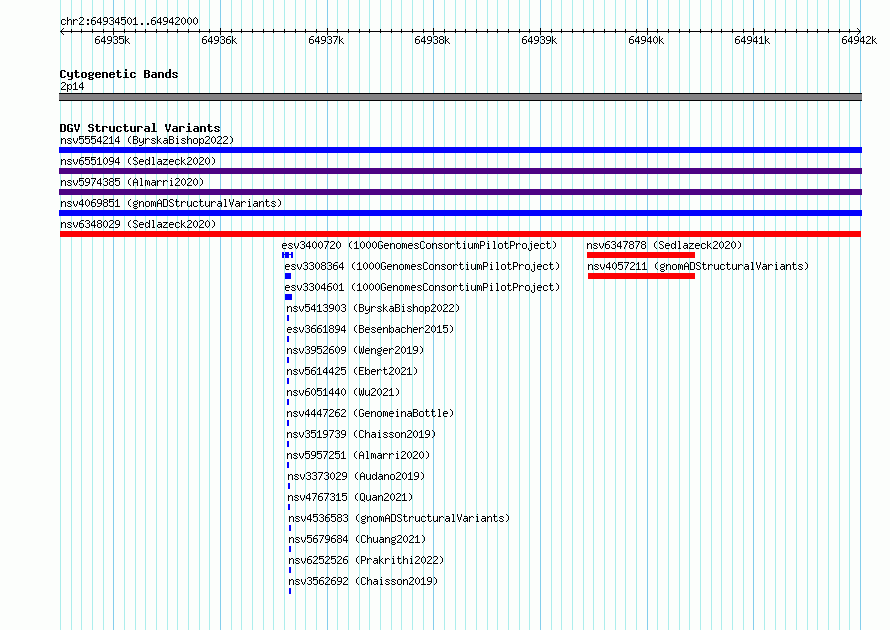Click the red bar under nsv6347878
Image resolution: width=890 pixels, height=630 pixels.
[641, 255]
